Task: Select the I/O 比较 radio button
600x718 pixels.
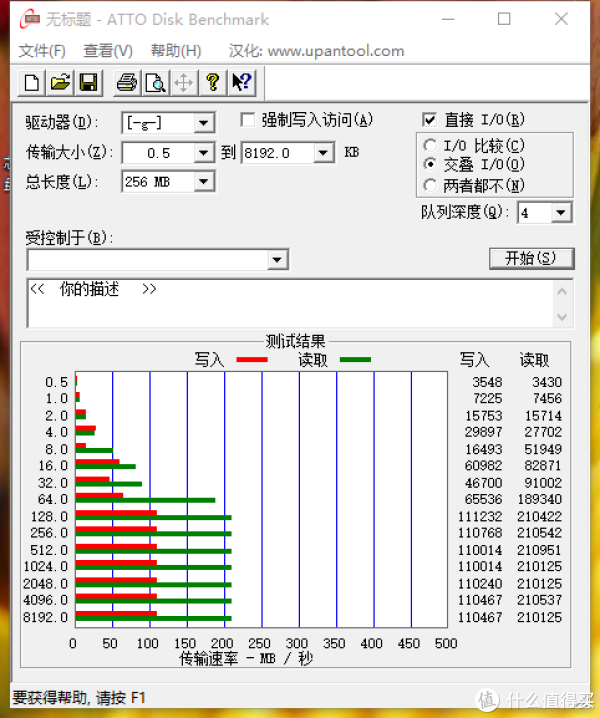Action: click(430, 146)
